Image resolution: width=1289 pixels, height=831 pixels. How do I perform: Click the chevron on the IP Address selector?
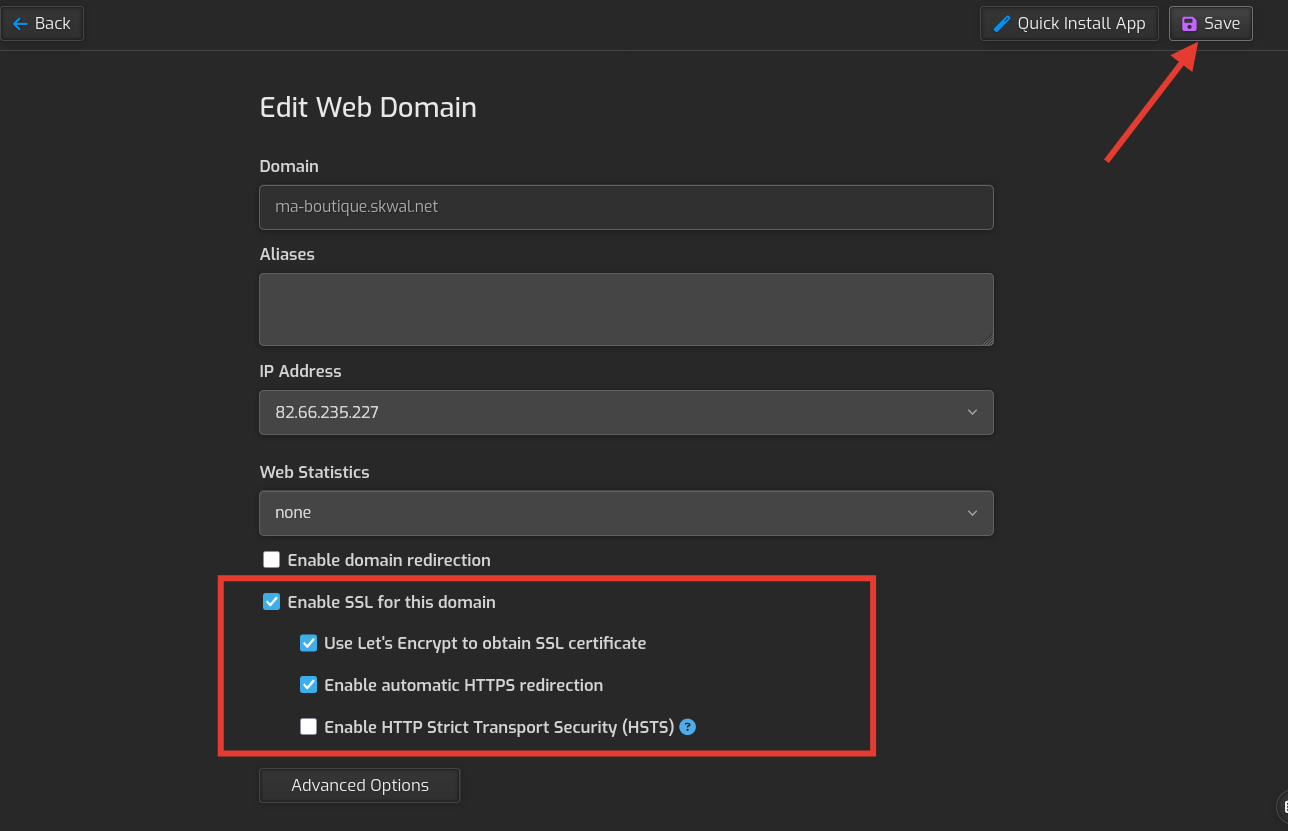pyautogui.click(x=971, y=412)
